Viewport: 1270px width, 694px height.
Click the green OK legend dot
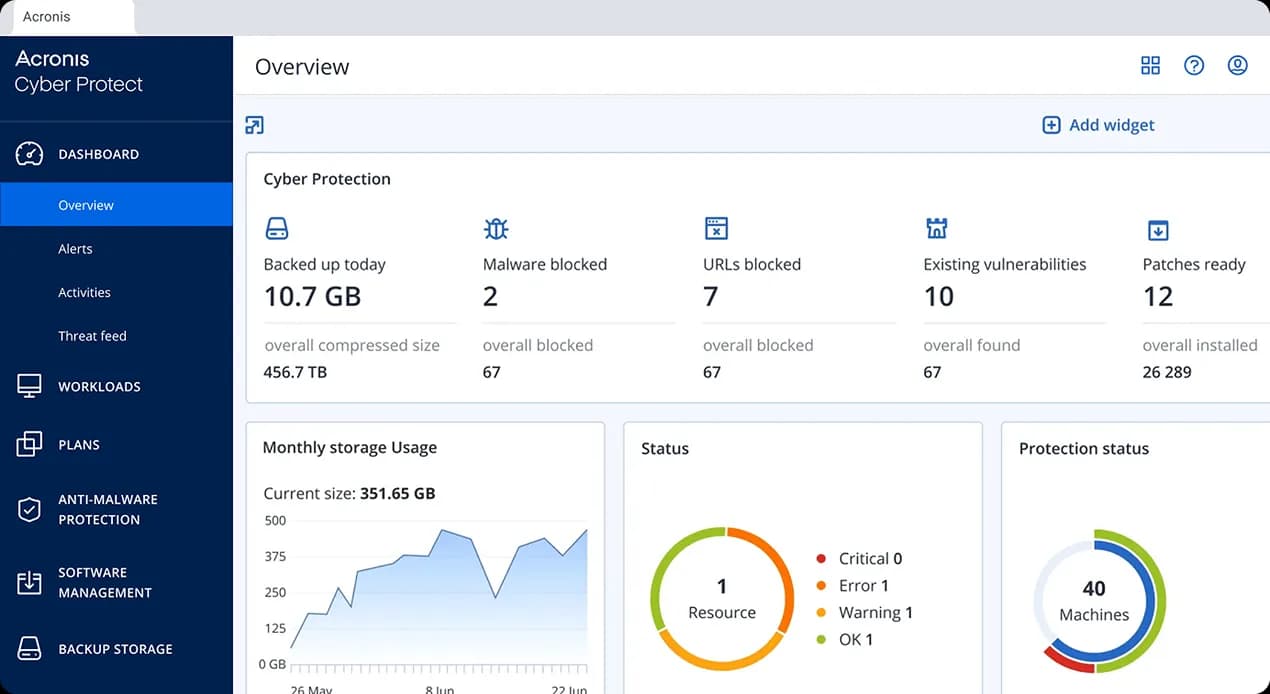(x=823, y=639)
